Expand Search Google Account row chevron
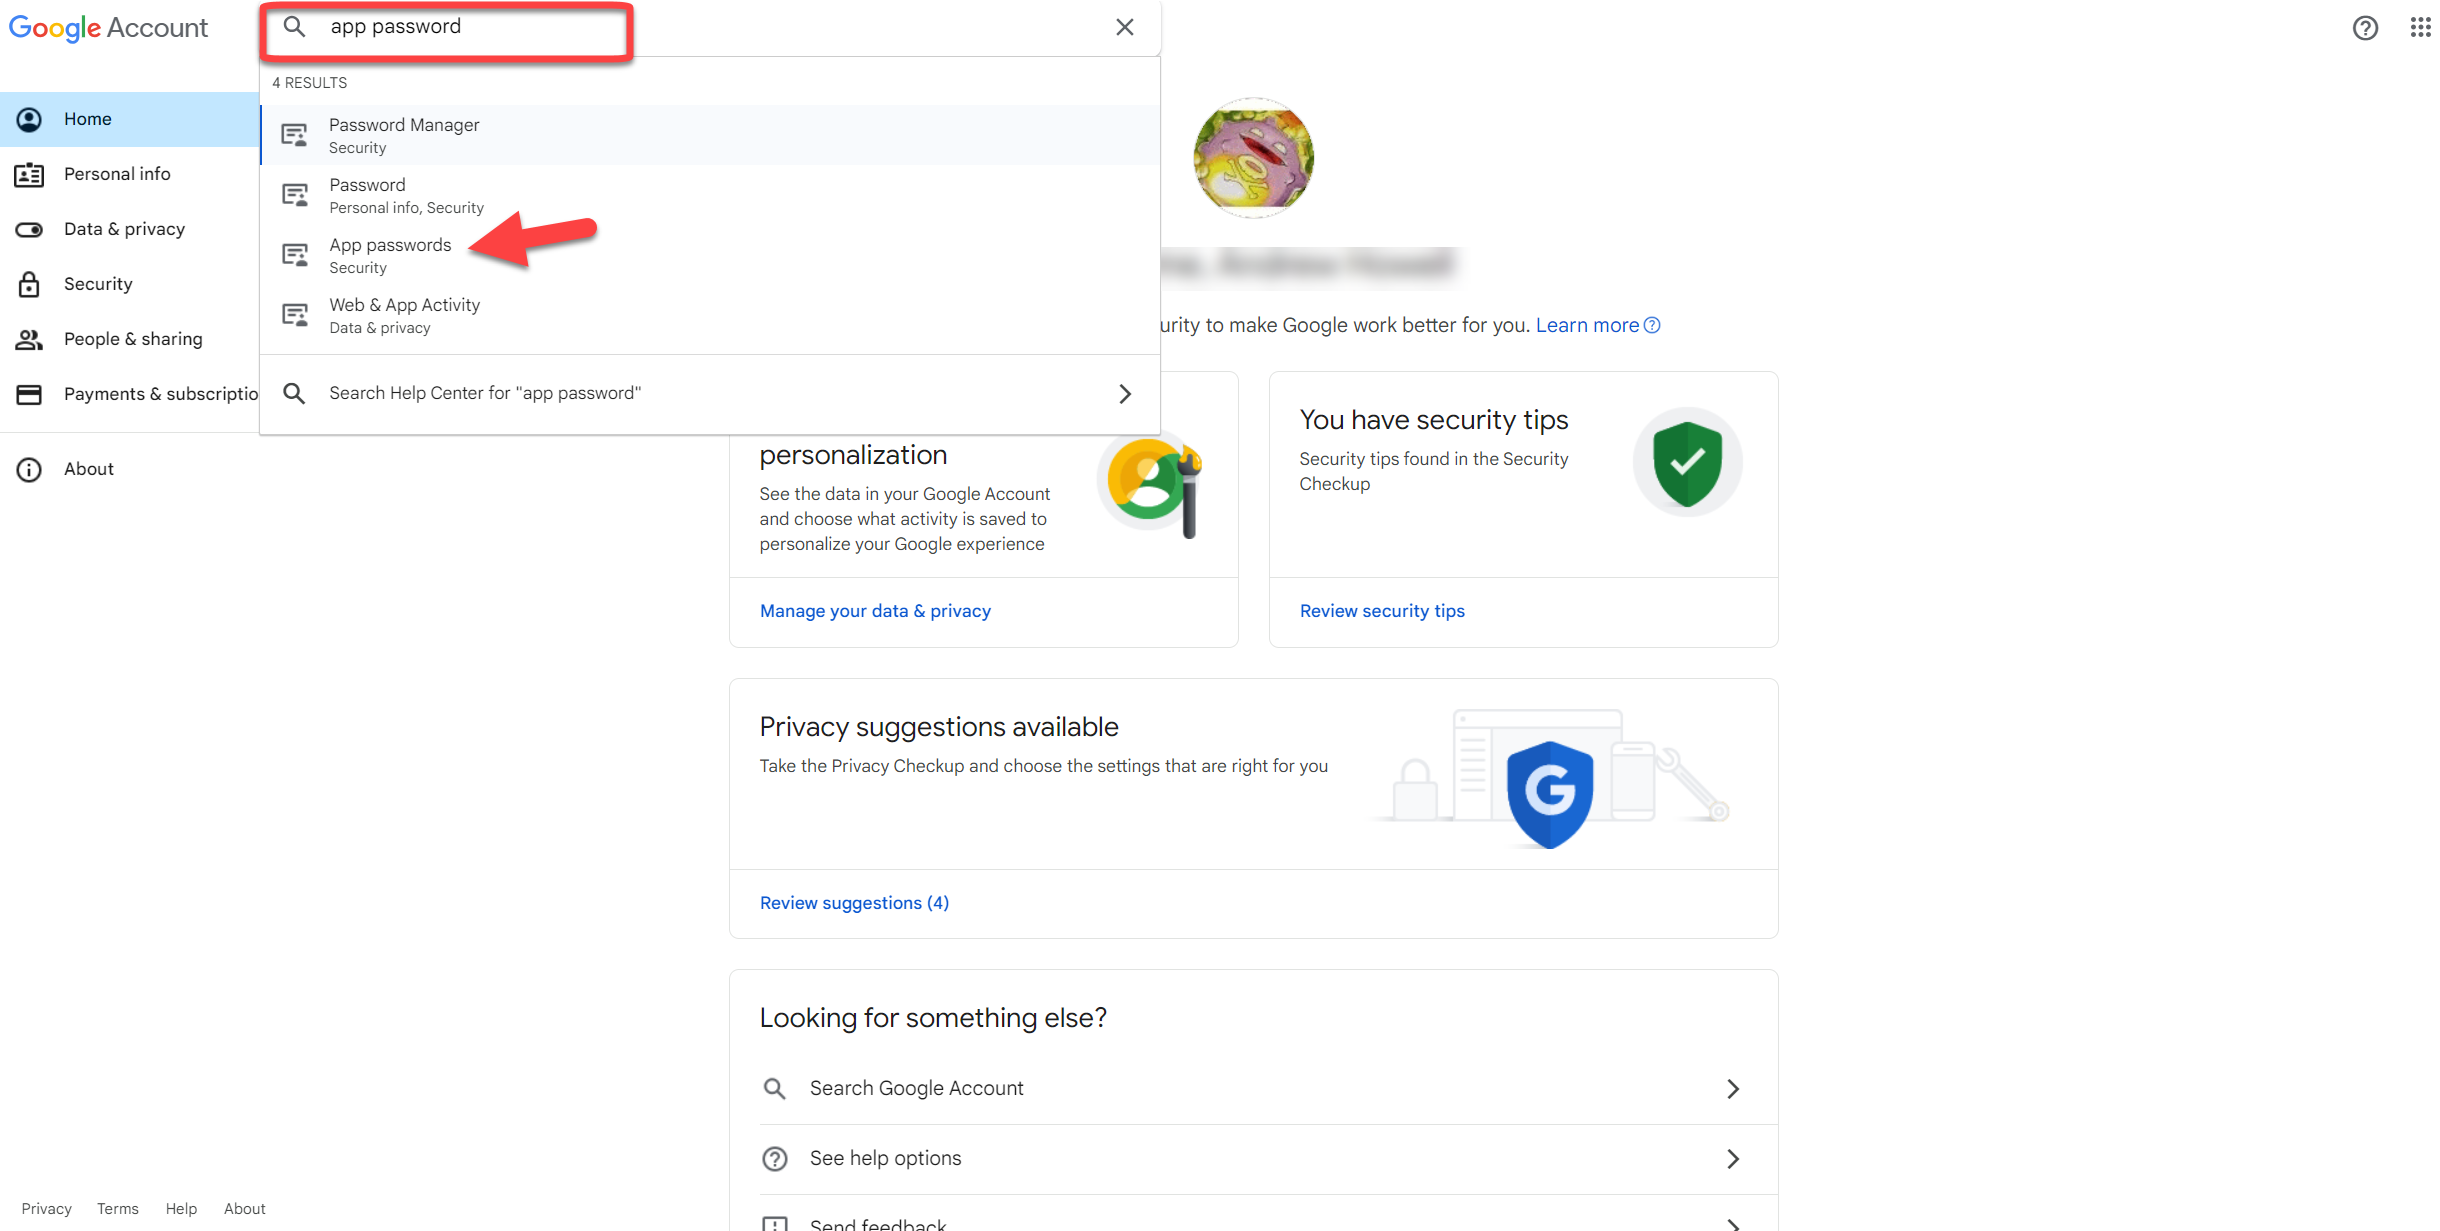The height and width of the screenshot is (1231, 2440). point(1733,1088)
